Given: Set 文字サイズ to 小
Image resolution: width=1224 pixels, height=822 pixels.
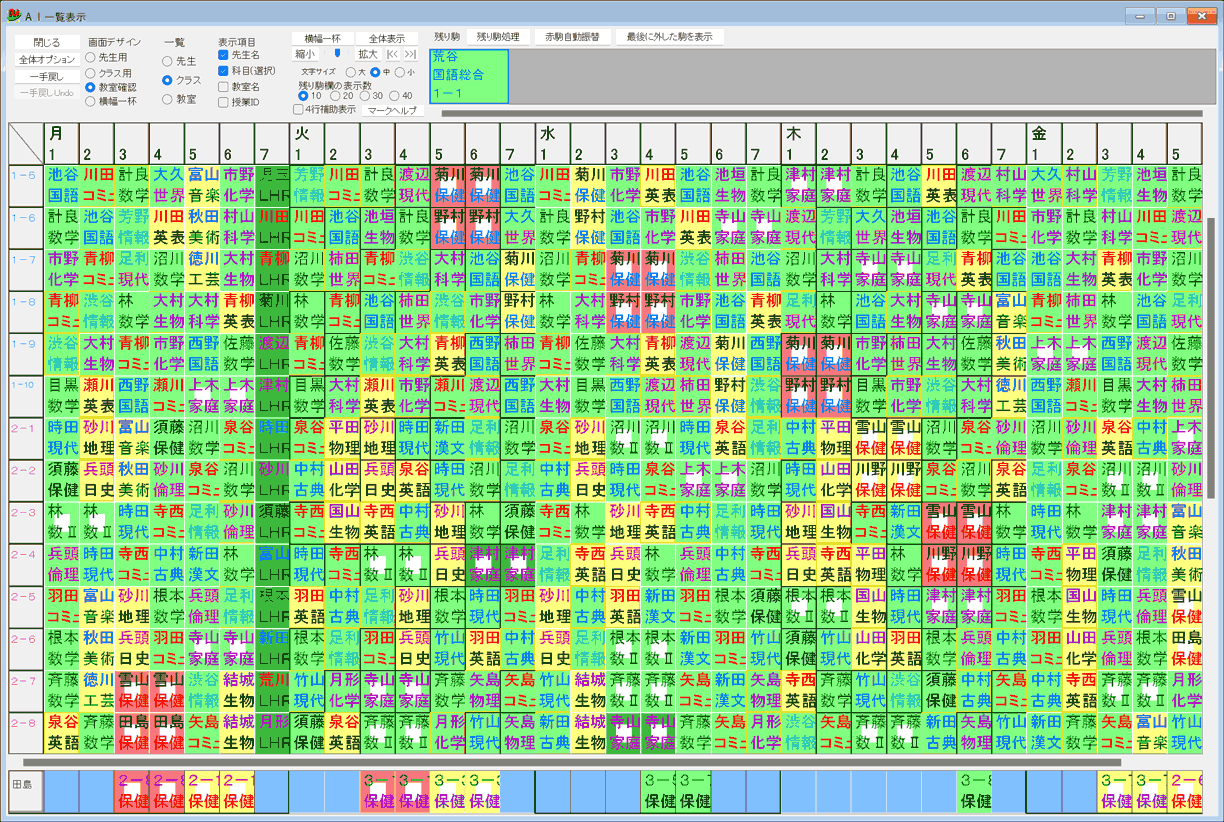Looking at the screenshot, I should click(406, 72).
